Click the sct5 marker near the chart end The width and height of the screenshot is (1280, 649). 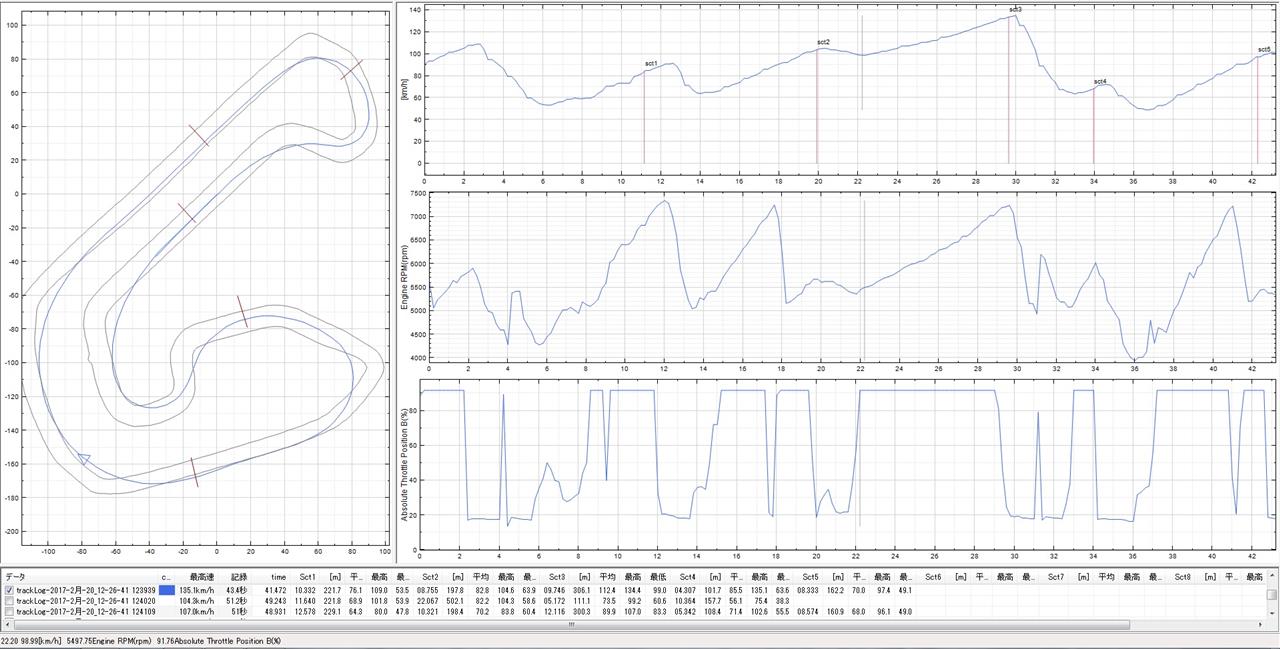click(x=1264, y=49)
